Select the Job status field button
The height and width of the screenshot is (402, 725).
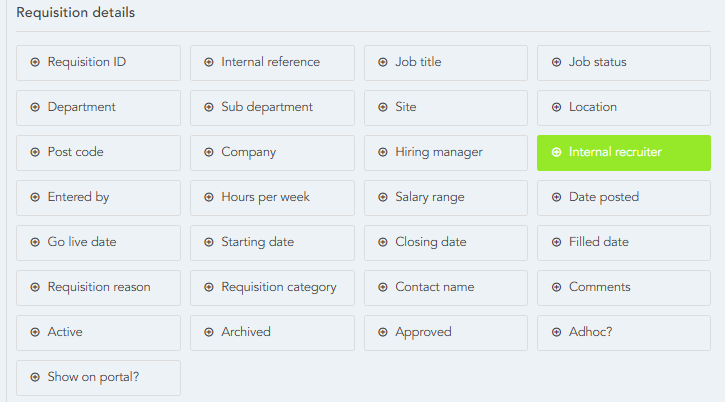click(623, 63)
